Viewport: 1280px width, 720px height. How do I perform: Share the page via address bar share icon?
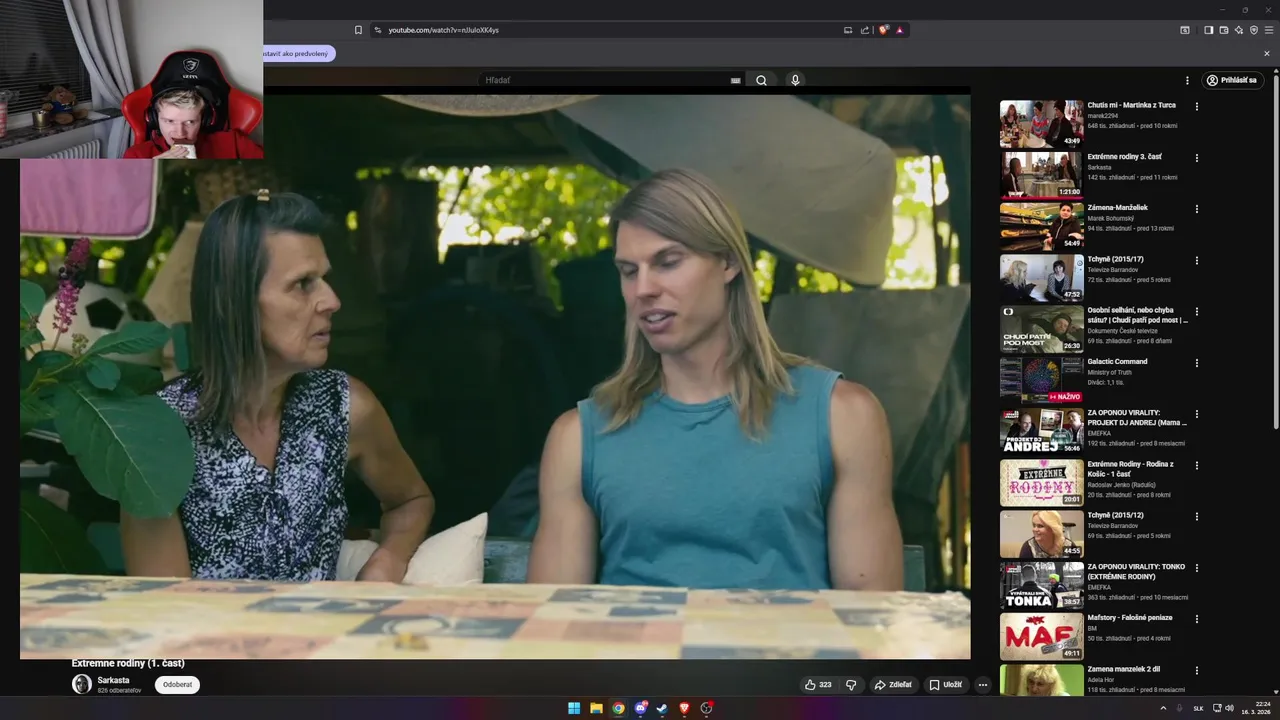(865, 30)
